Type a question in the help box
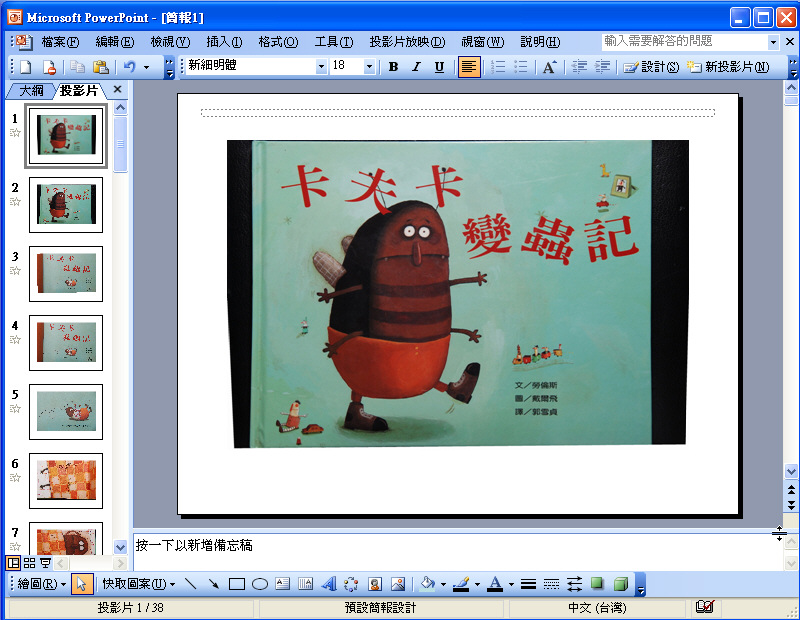Image resolution: width=800 pixels, height=620 pixels. click(x=685, y=42)
